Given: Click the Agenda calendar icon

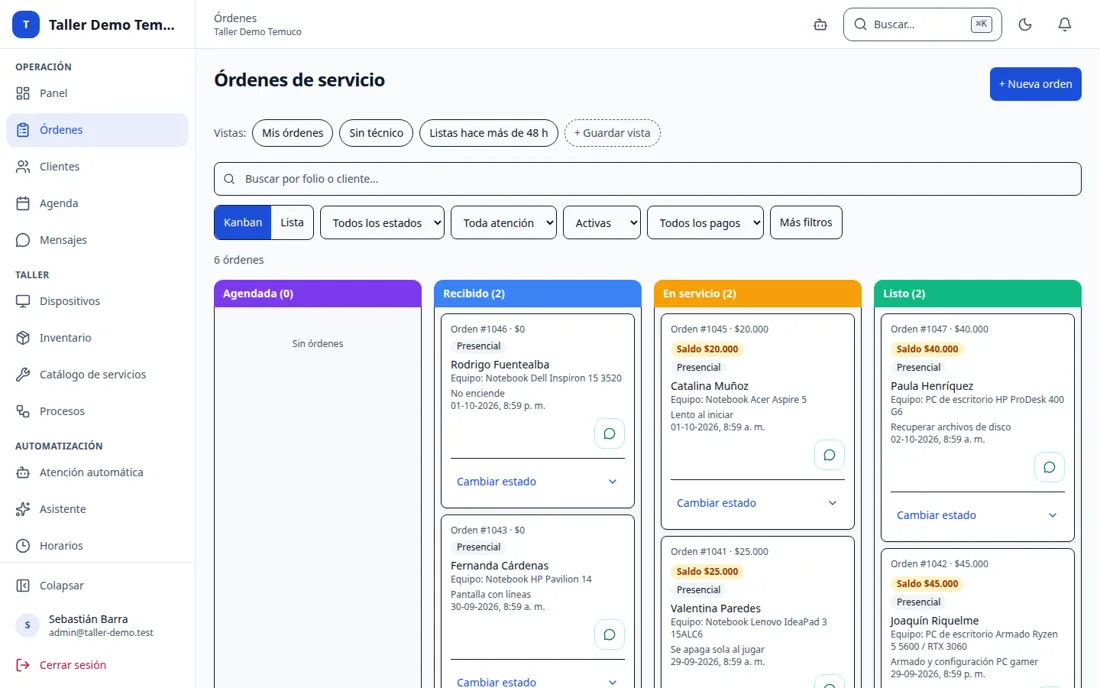Looking at the screenshot, I should (x=23, y=203).
